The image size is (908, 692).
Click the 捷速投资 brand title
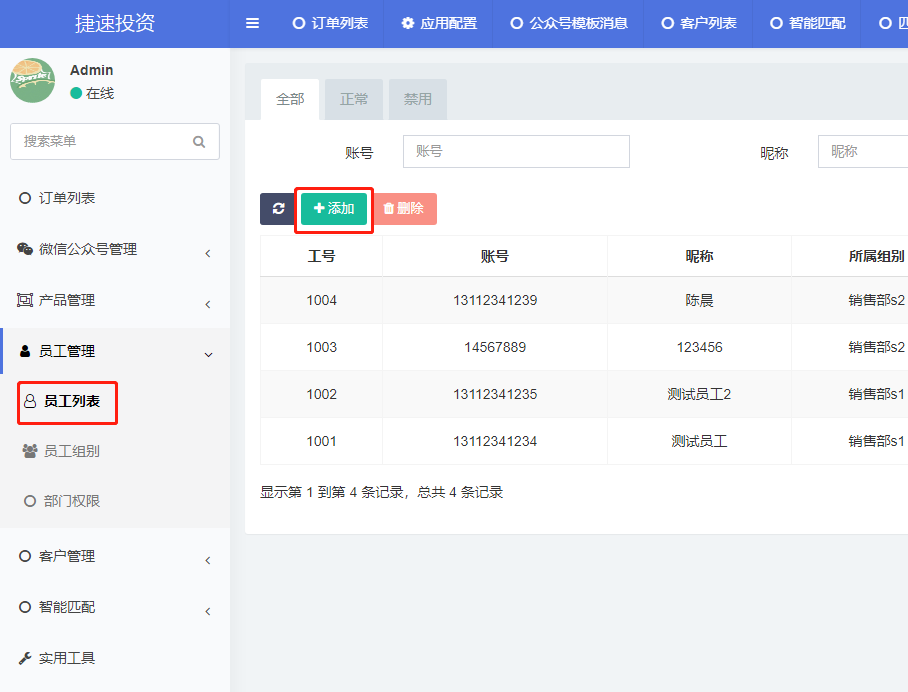(x=115, y=23)
